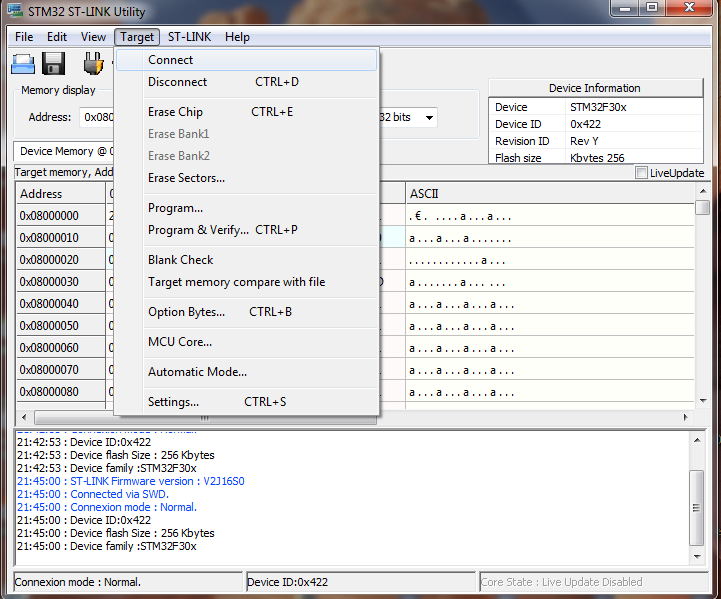Click the Device ID value 0x422 in Device Information

tap(585, 124)
